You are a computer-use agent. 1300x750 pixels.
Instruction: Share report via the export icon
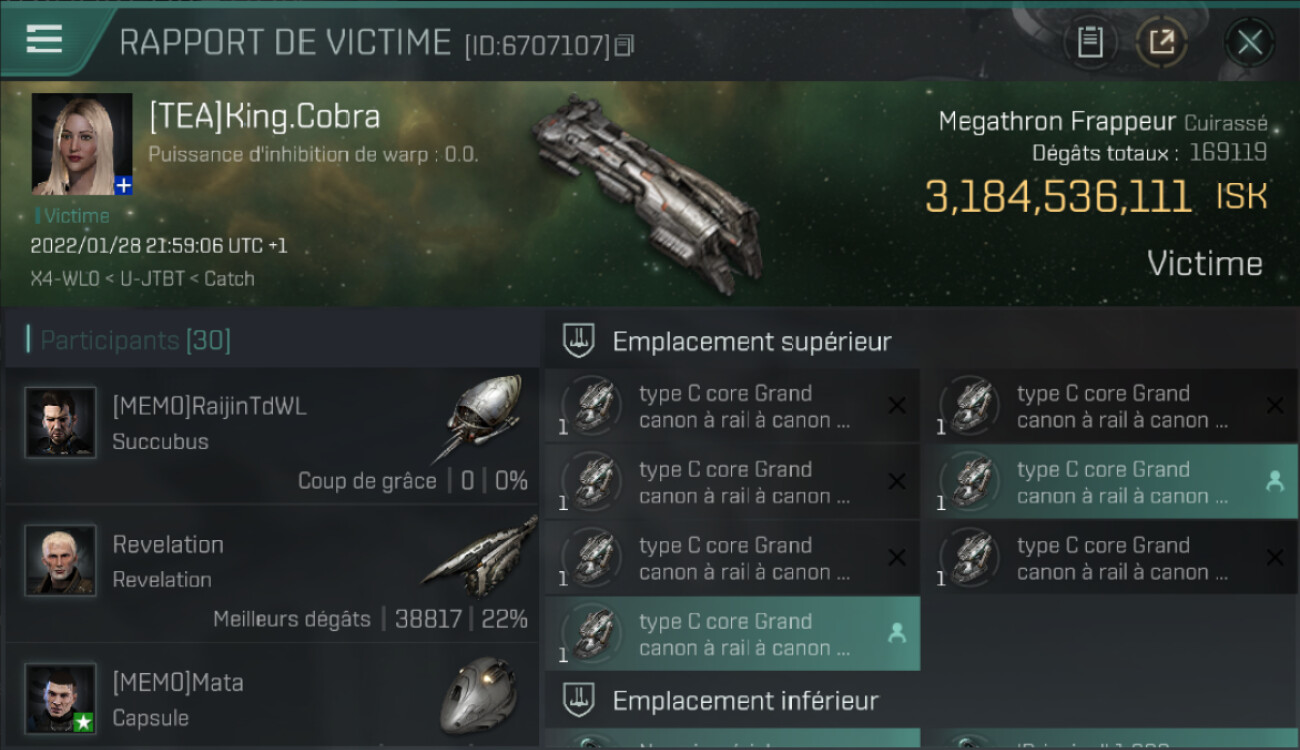[x=1161, y=42]
